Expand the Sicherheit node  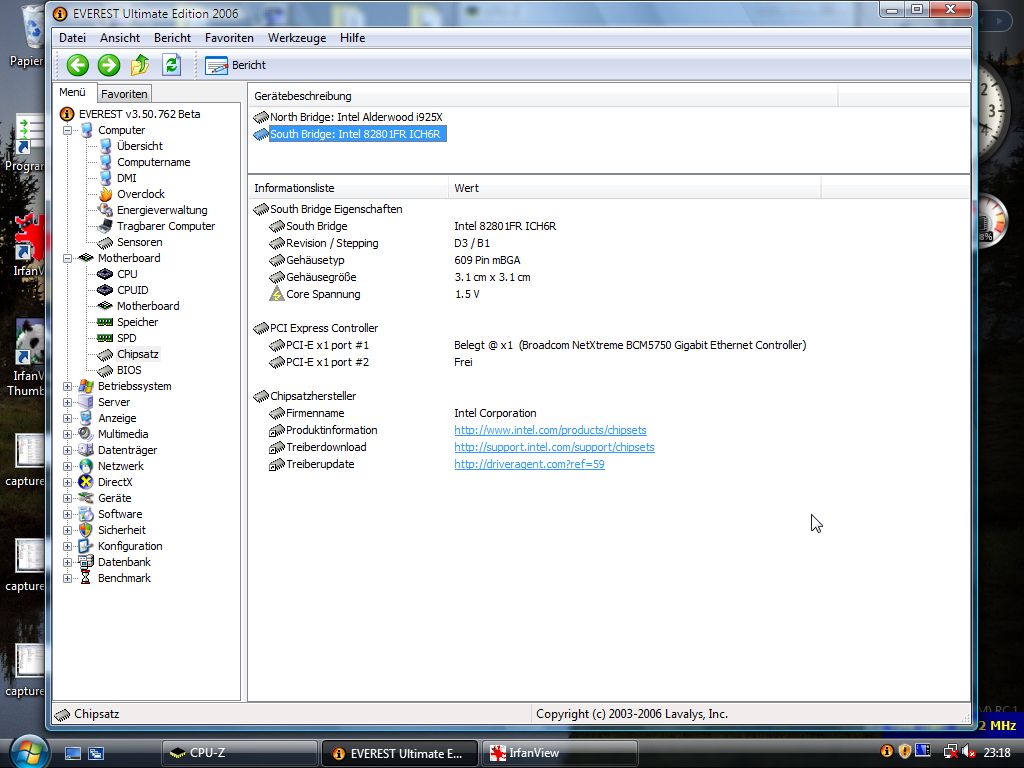(x=67, y=530)
